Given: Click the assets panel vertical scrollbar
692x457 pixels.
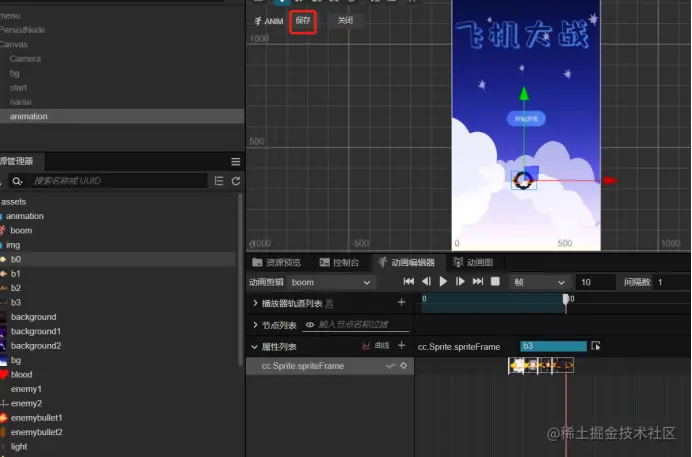Looking at the screenshot, I should point(241,279).
